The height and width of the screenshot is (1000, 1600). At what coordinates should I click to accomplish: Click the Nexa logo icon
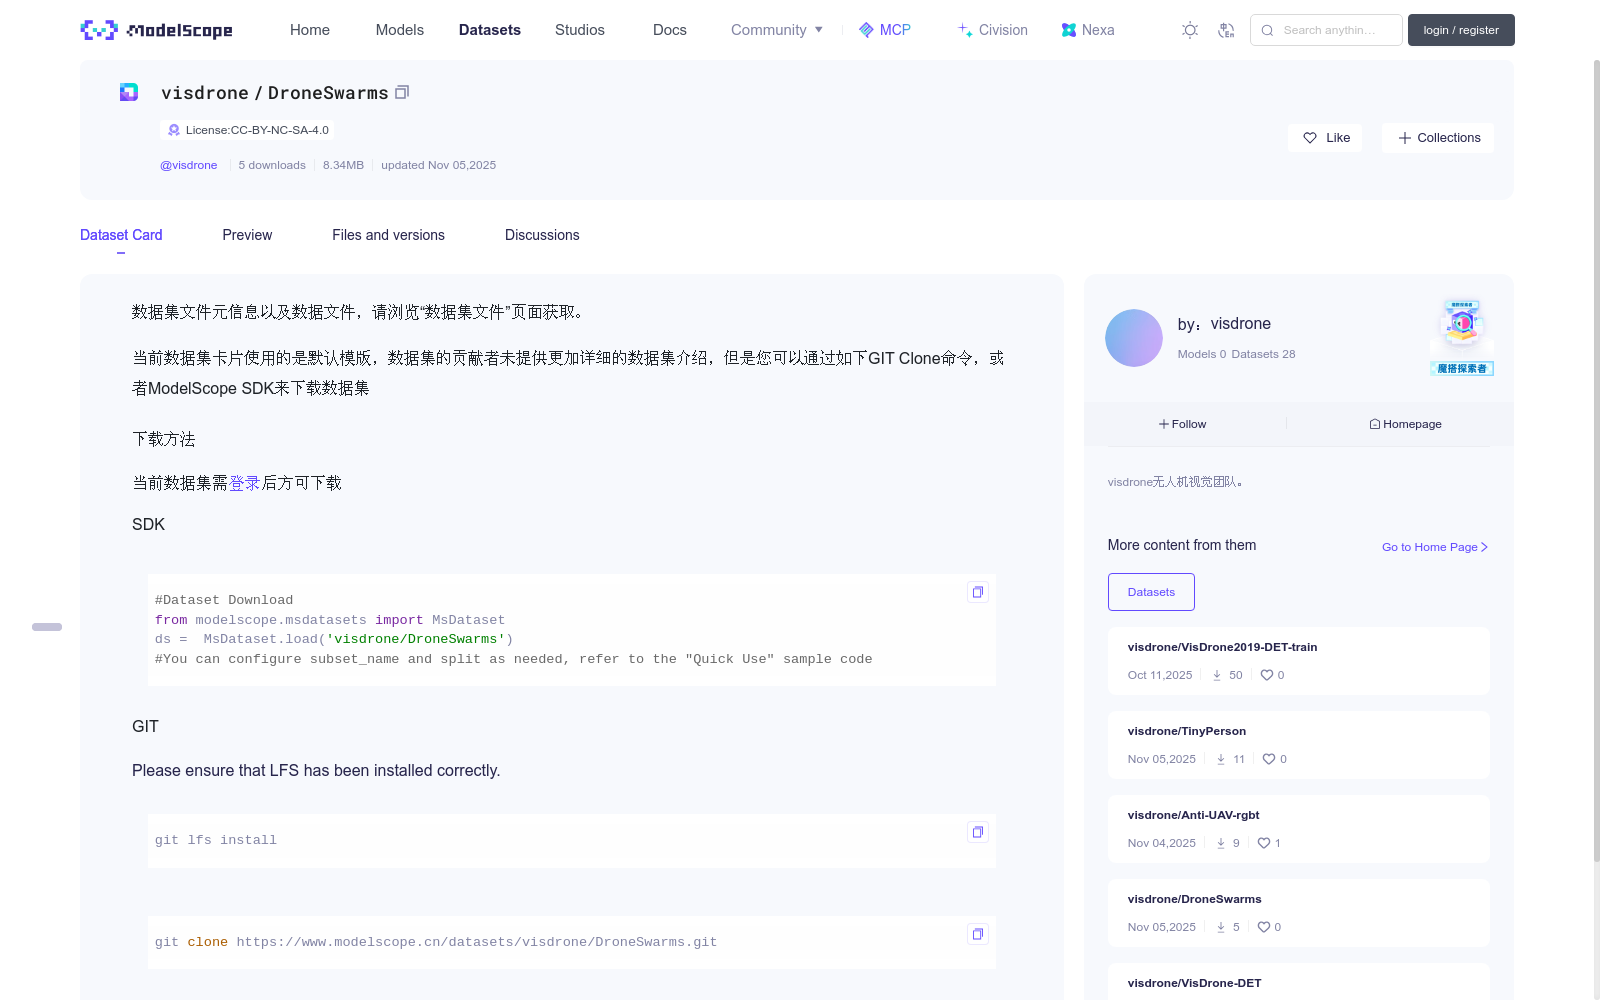(1069, 30)
